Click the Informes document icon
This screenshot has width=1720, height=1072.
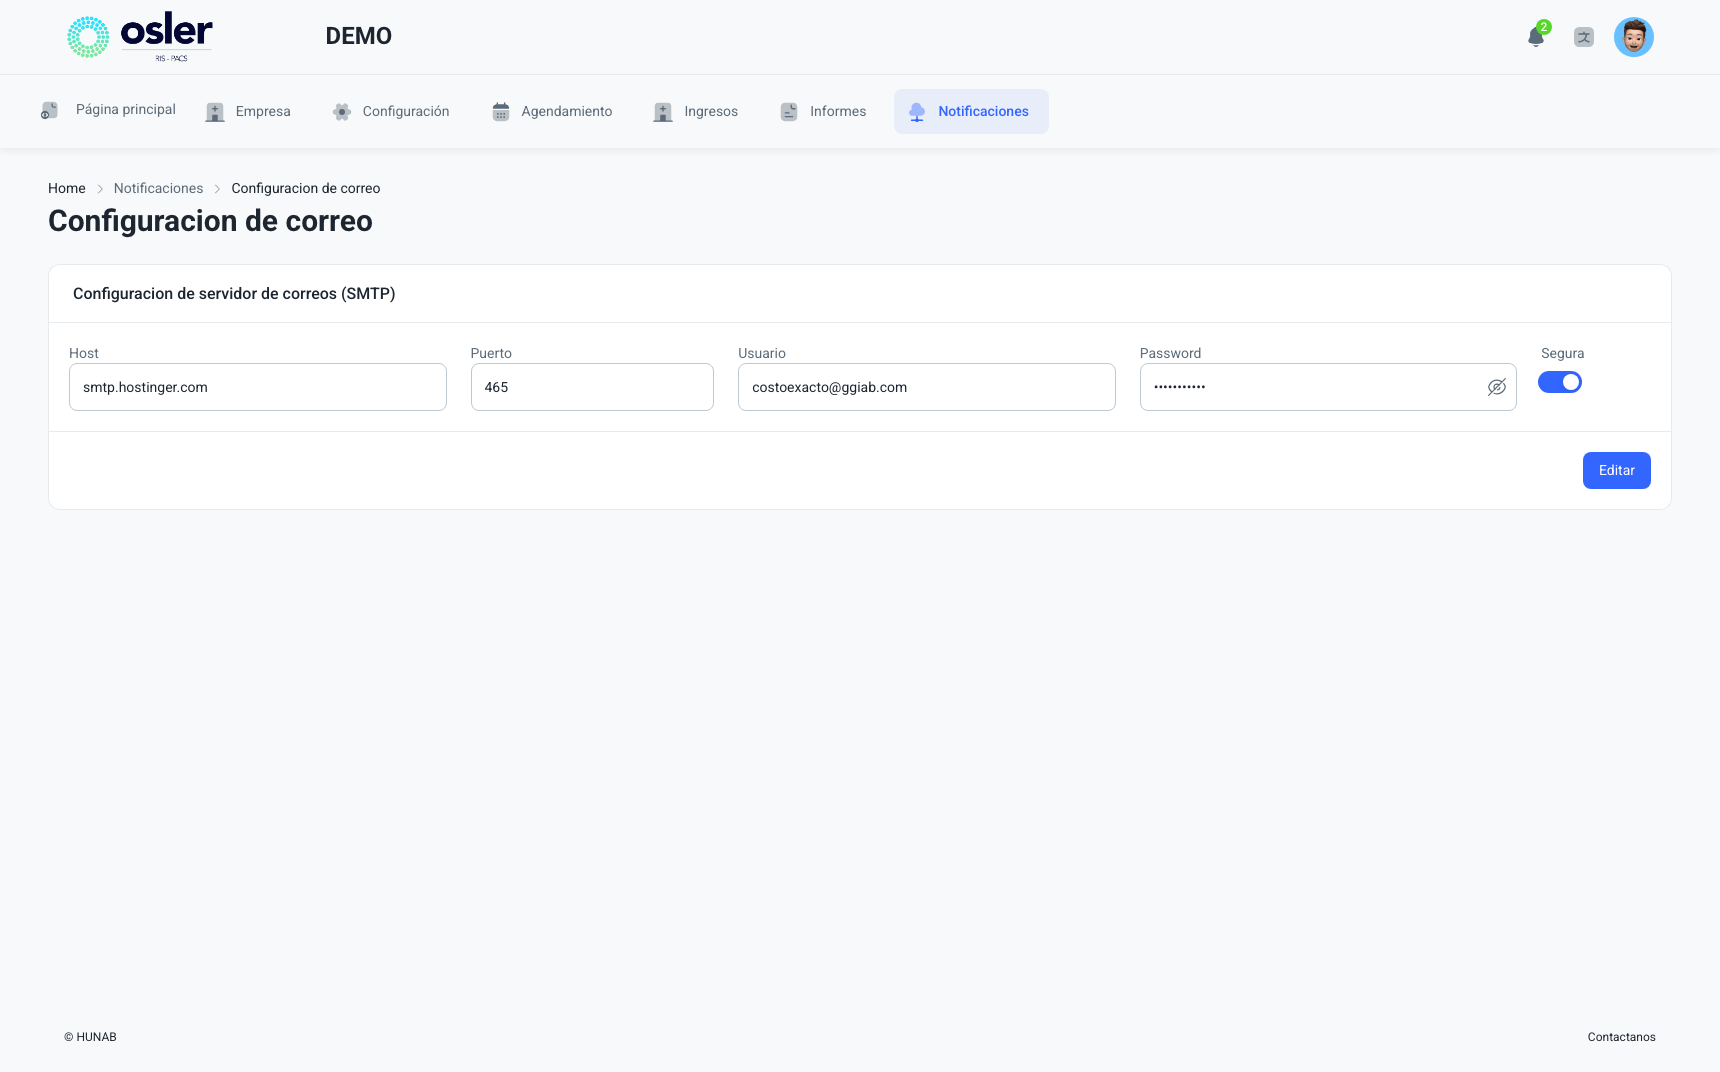pyautogui.click(x=789, y=112)
